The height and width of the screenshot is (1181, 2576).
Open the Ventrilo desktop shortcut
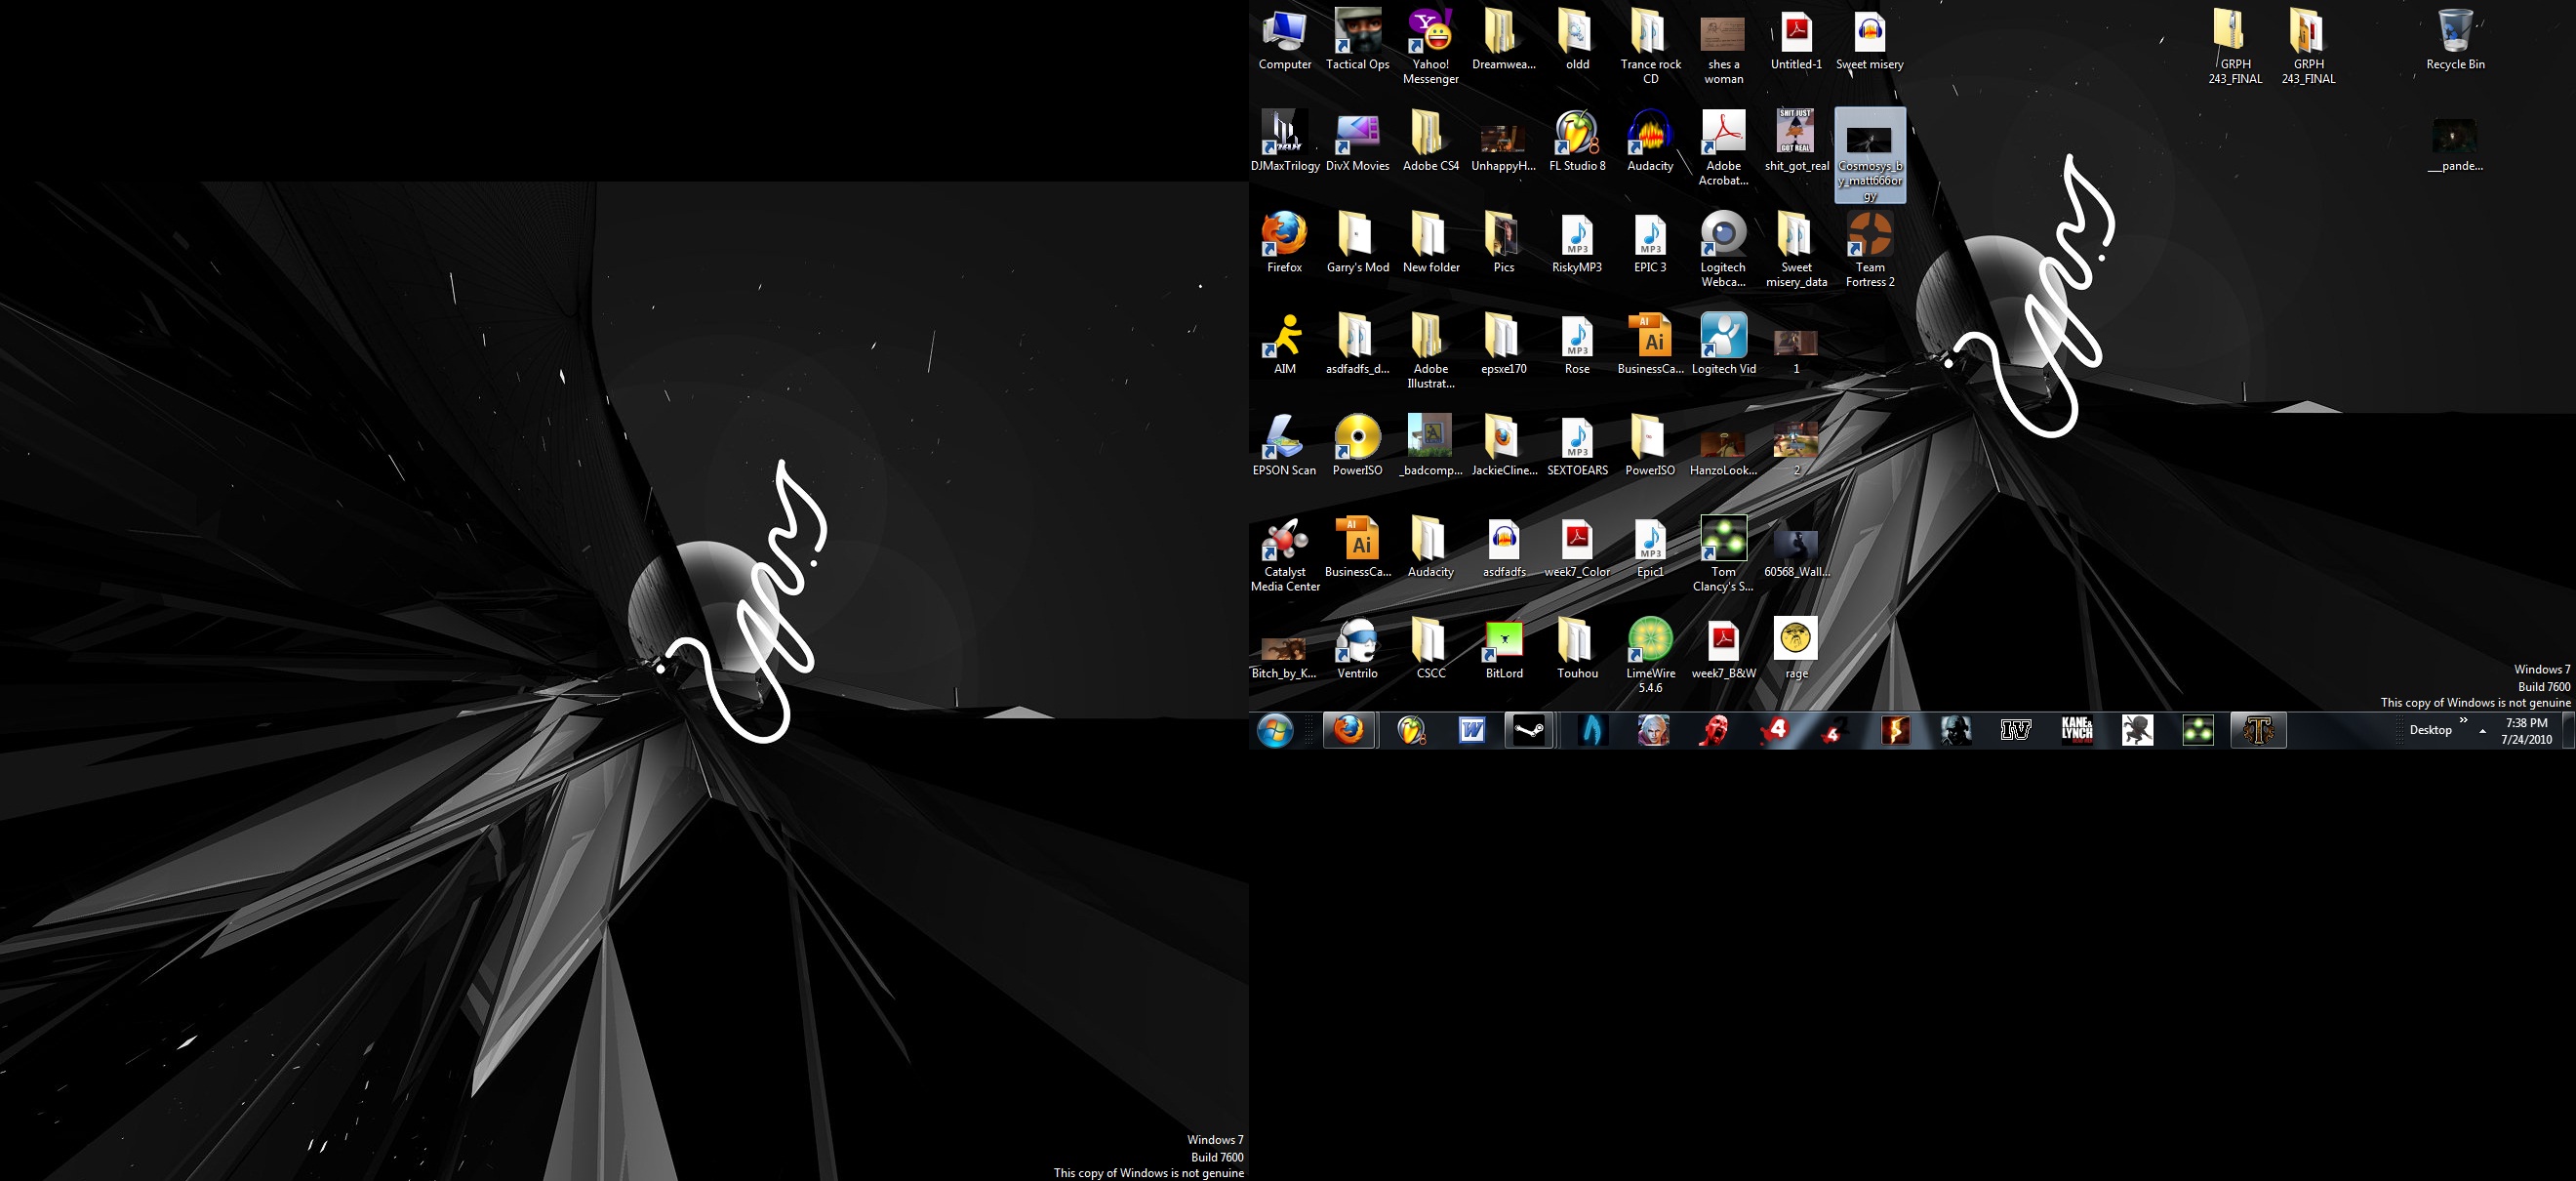click(1357, 642)
